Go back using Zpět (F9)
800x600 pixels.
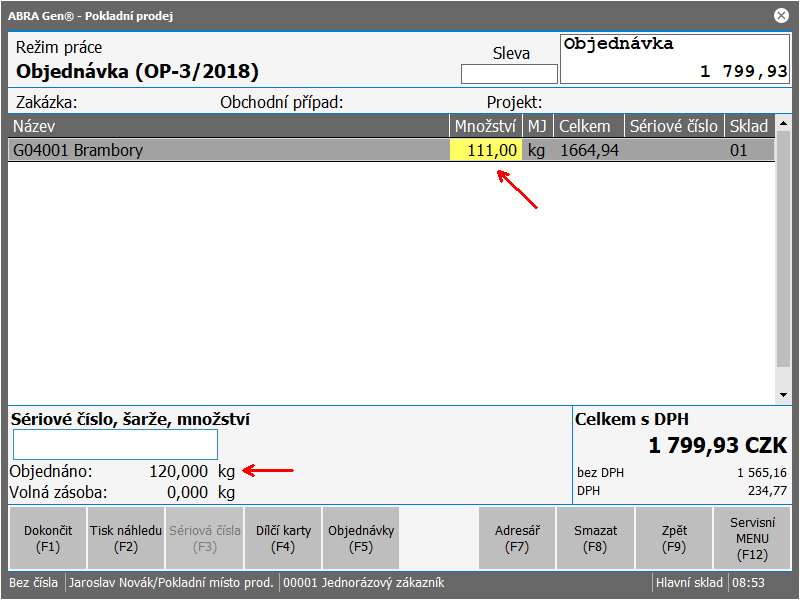click(674, 538)
